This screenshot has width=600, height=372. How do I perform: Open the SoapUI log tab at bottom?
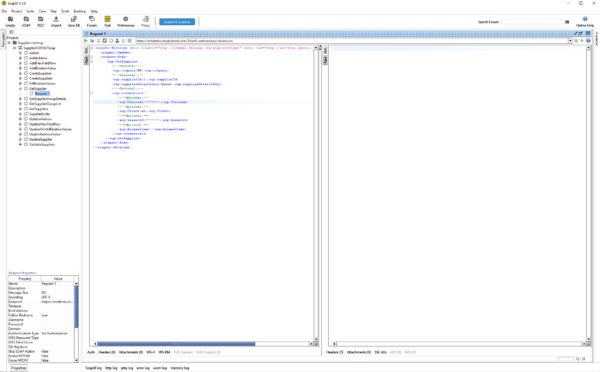(x=93, y=368)
